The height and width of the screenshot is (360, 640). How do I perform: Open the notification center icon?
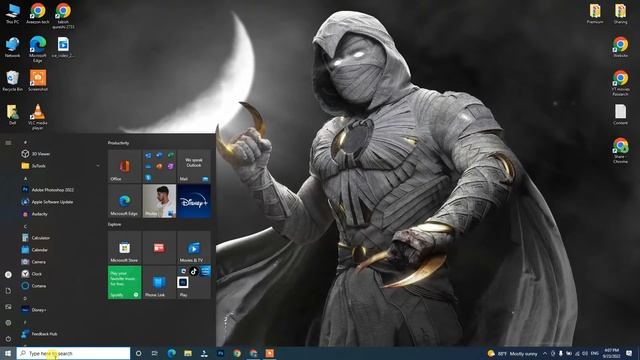click(629, 353)
